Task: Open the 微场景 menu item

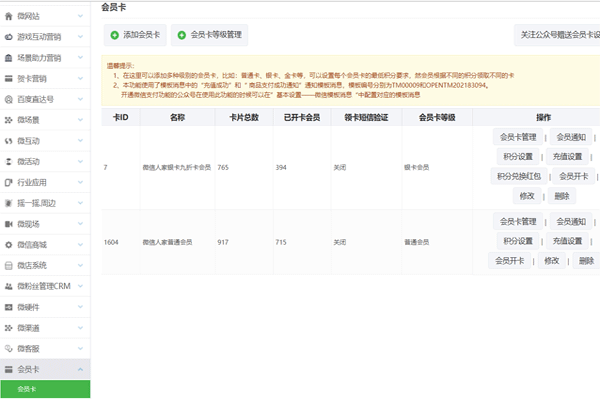Action: coord(45,120)
